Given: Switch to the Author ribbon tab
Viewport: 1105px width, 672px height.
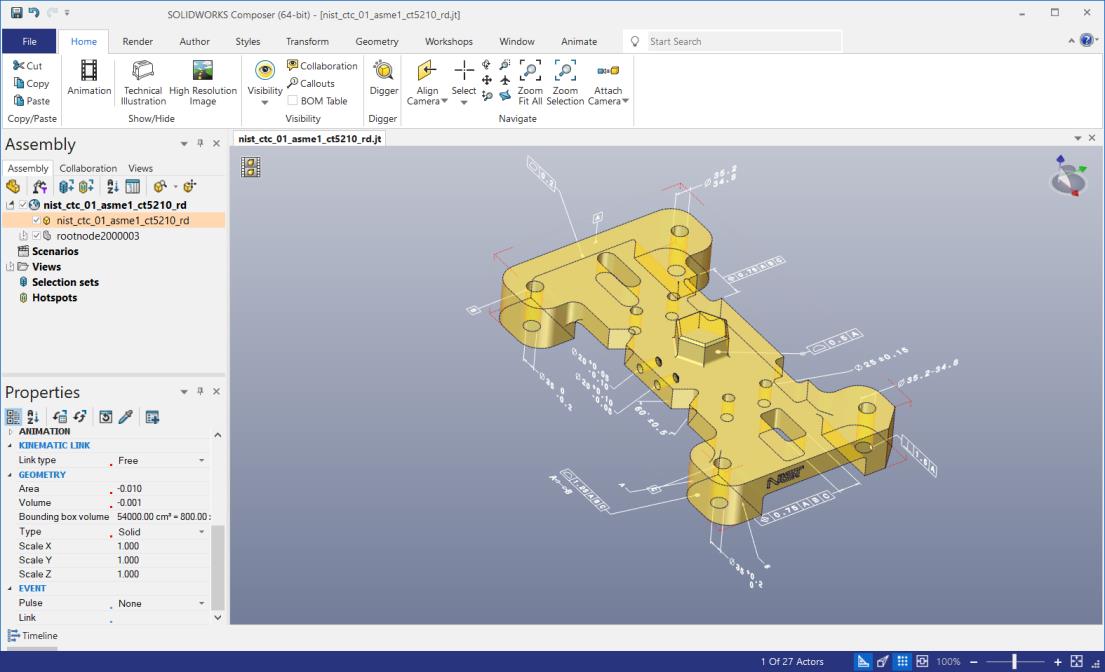Looking at the screenshot, I should 195,42.
